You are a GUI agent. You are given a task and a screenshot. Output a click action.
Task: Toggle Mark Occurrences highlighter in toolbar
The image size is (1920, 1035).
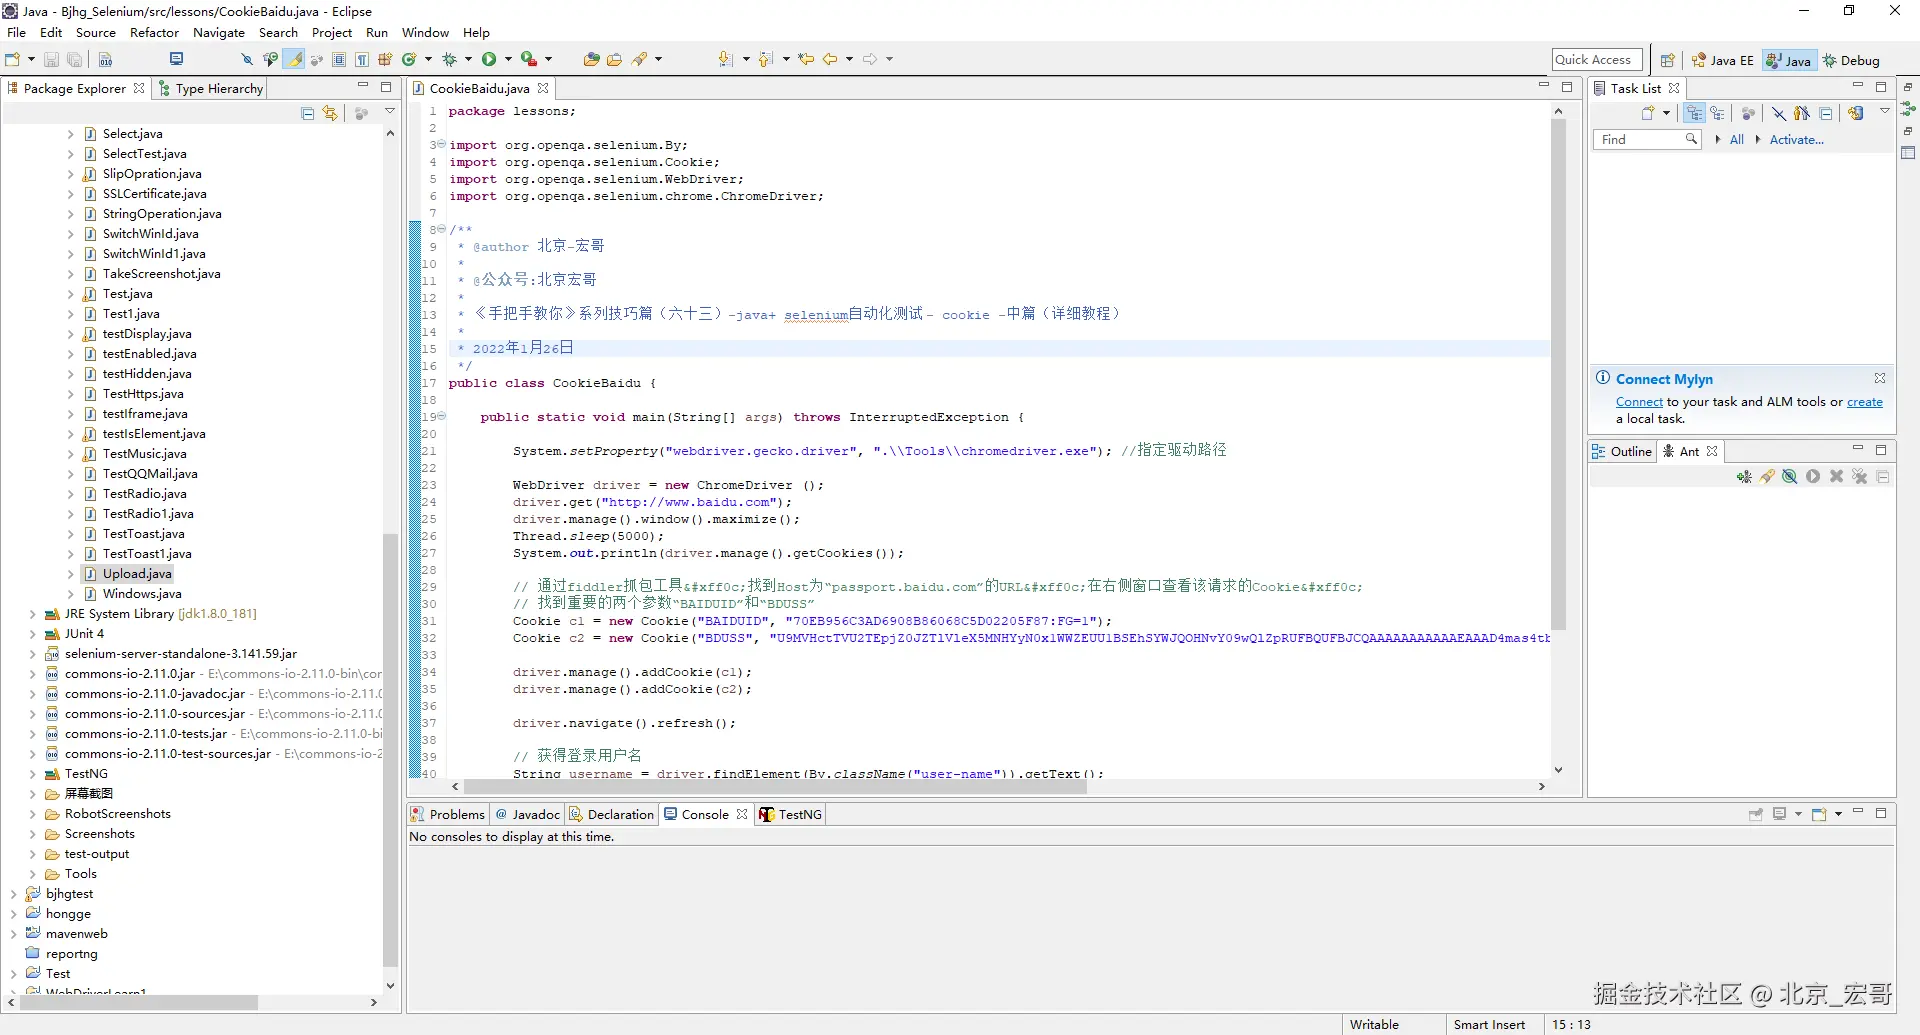pyautogui.click(x=295, y=60)
